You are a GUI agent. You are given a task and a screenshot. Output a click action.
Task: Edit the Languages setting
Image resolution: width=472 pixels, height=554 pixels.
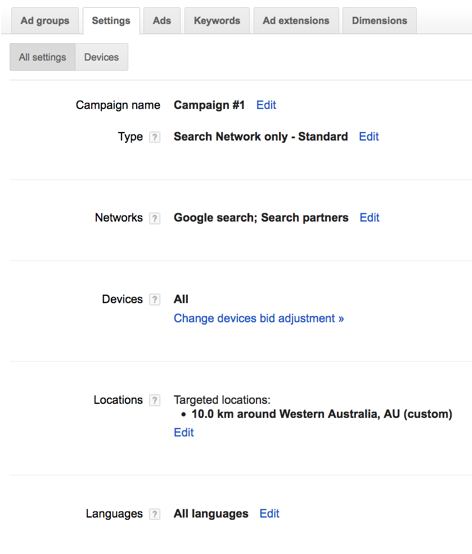coord(269,513)
